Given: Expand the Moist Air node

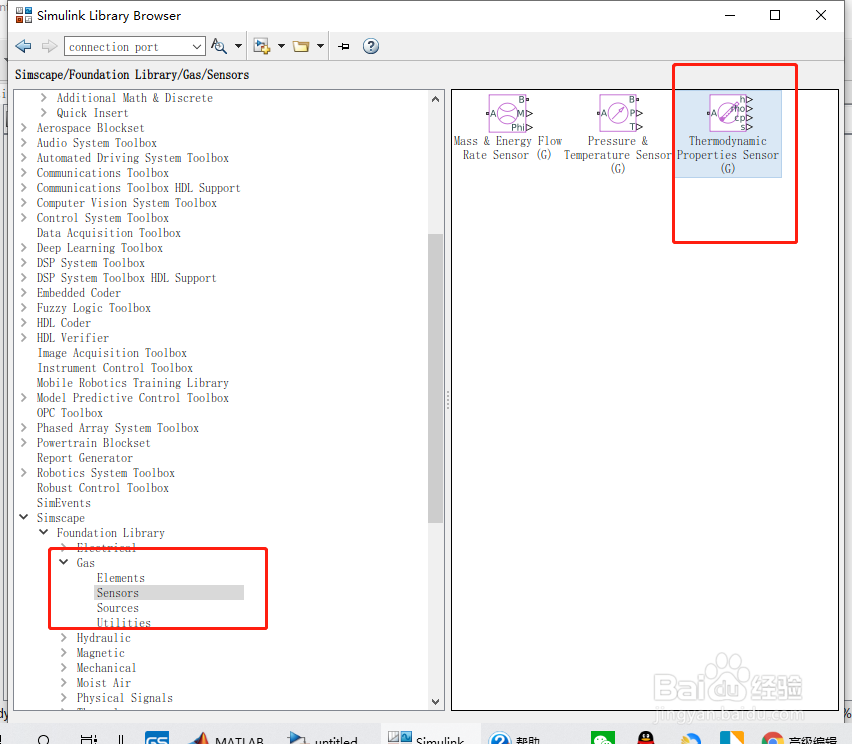Looking at the screenshot, I should [x=64, y=683].
